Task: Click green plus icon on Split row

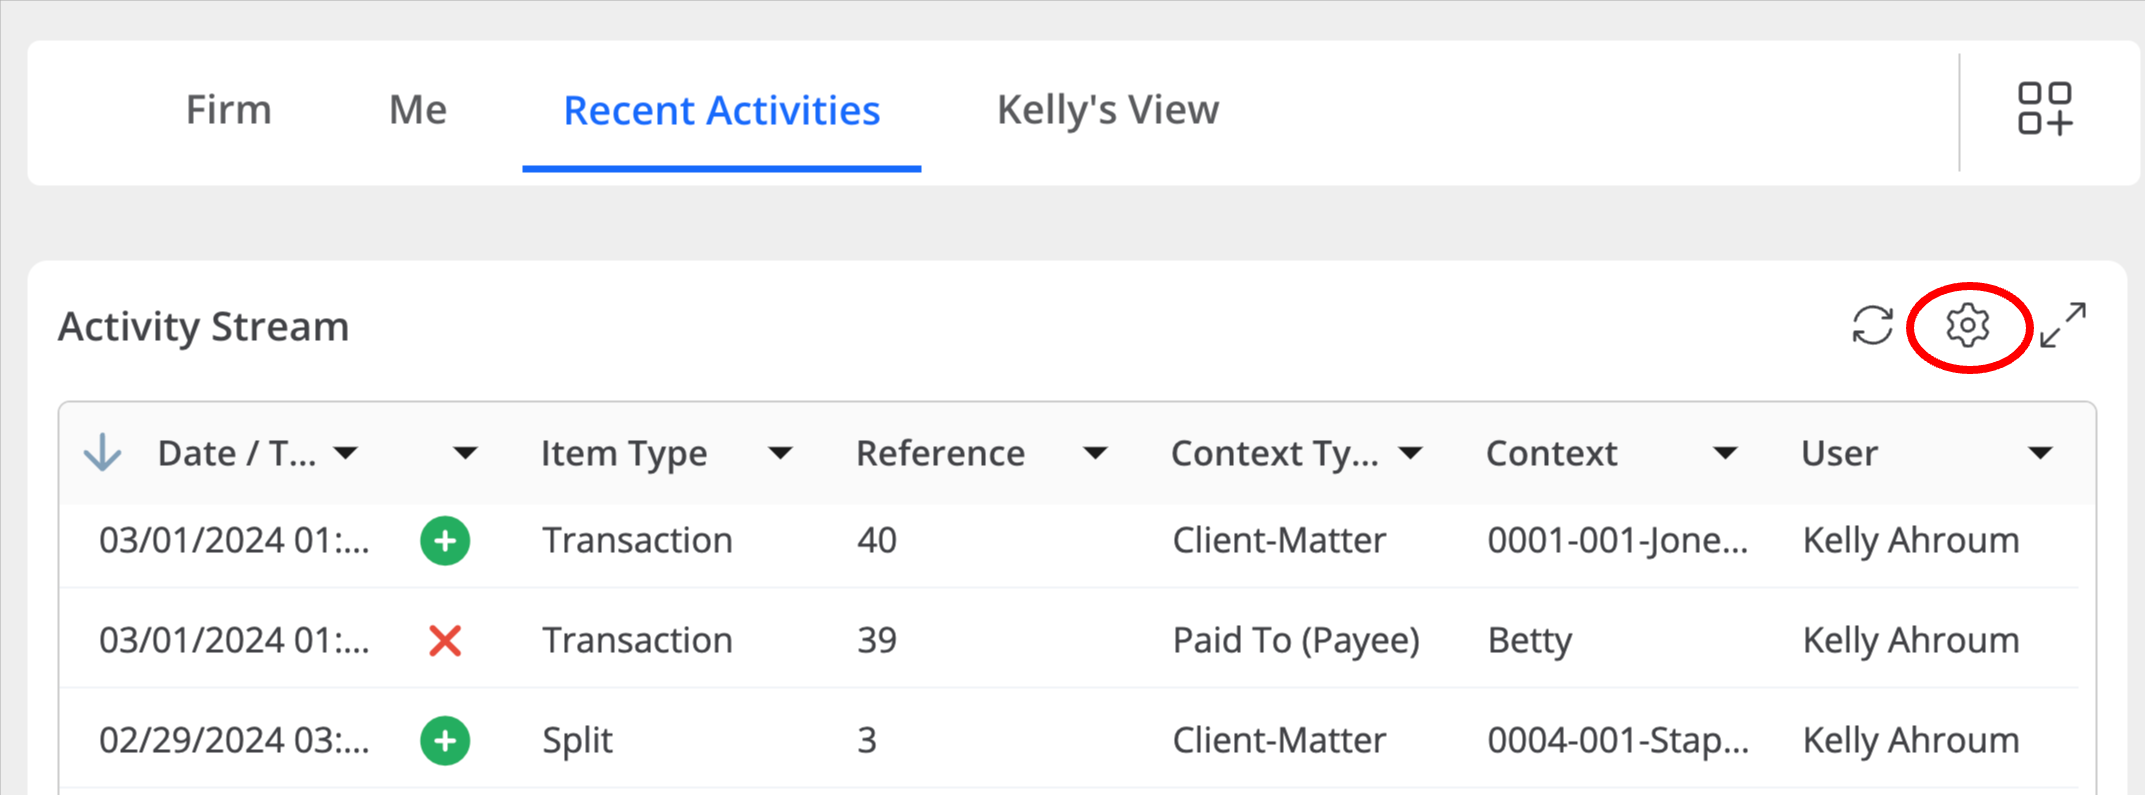Action: (x=445, y=741)
